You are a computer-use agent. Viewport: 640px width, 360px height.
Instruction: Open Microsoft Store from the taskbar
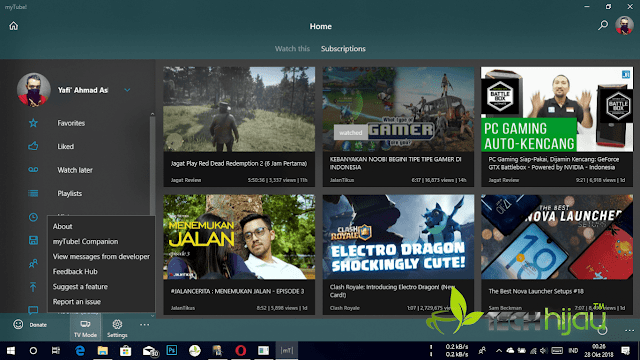(125, 351)
